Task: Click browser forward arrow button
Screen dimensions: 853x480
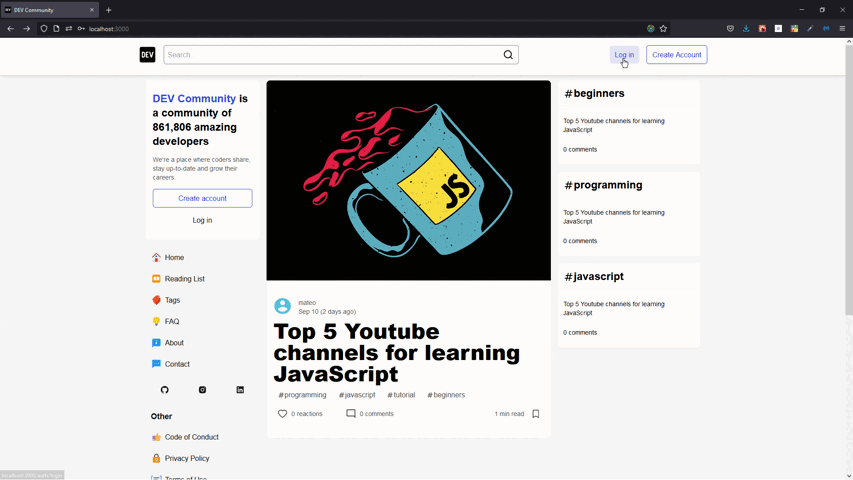Action: click(x=27, y=29)
